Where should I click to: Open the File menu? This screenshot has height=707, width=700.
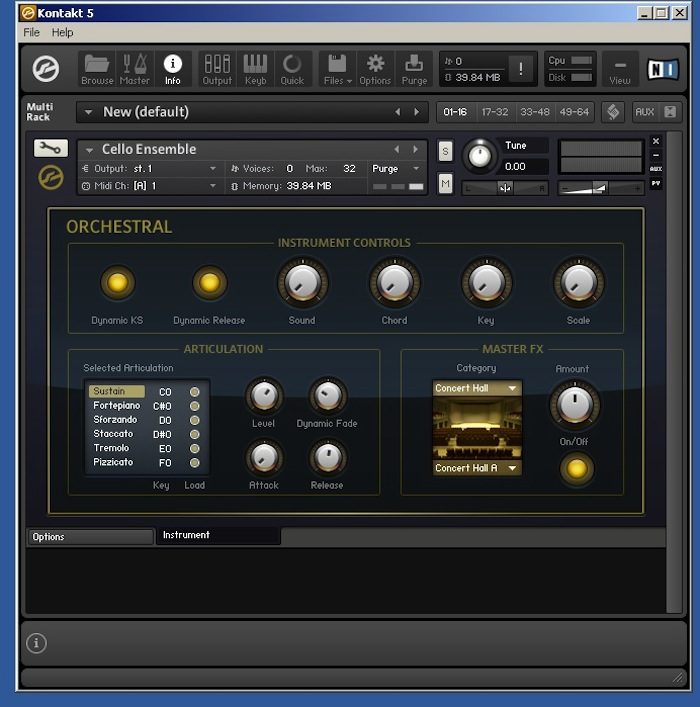click(x=31, y=32)
